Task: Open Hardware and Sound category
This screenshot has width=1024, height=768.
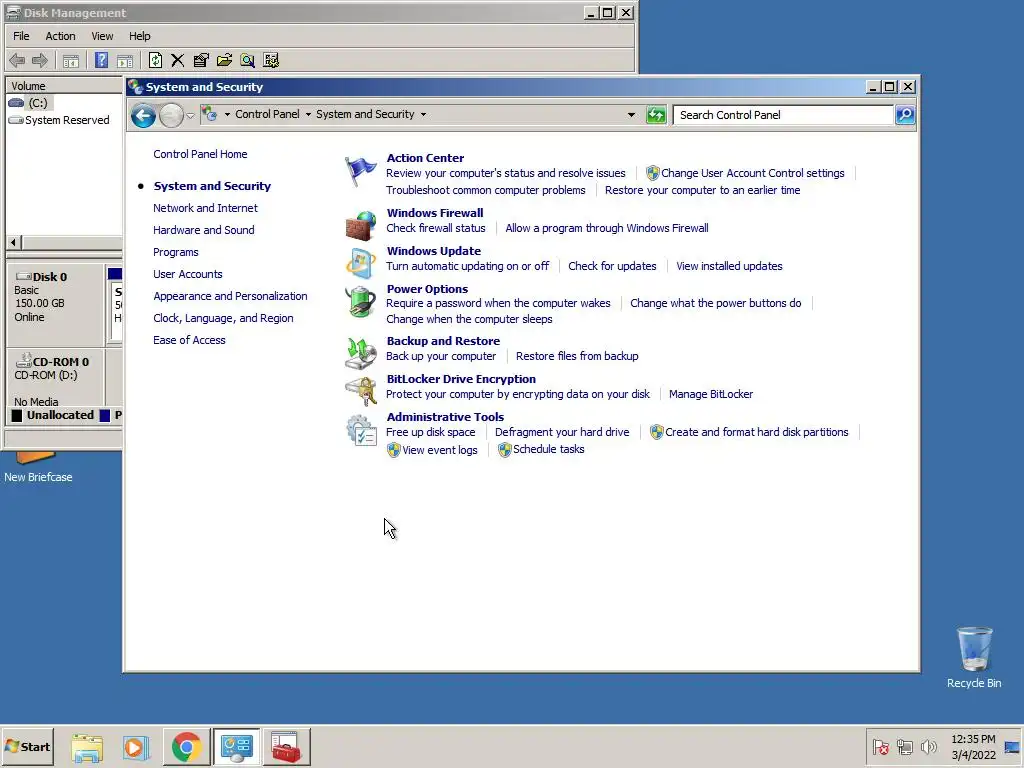Action: pyautogui.click(x=204, y=230)
